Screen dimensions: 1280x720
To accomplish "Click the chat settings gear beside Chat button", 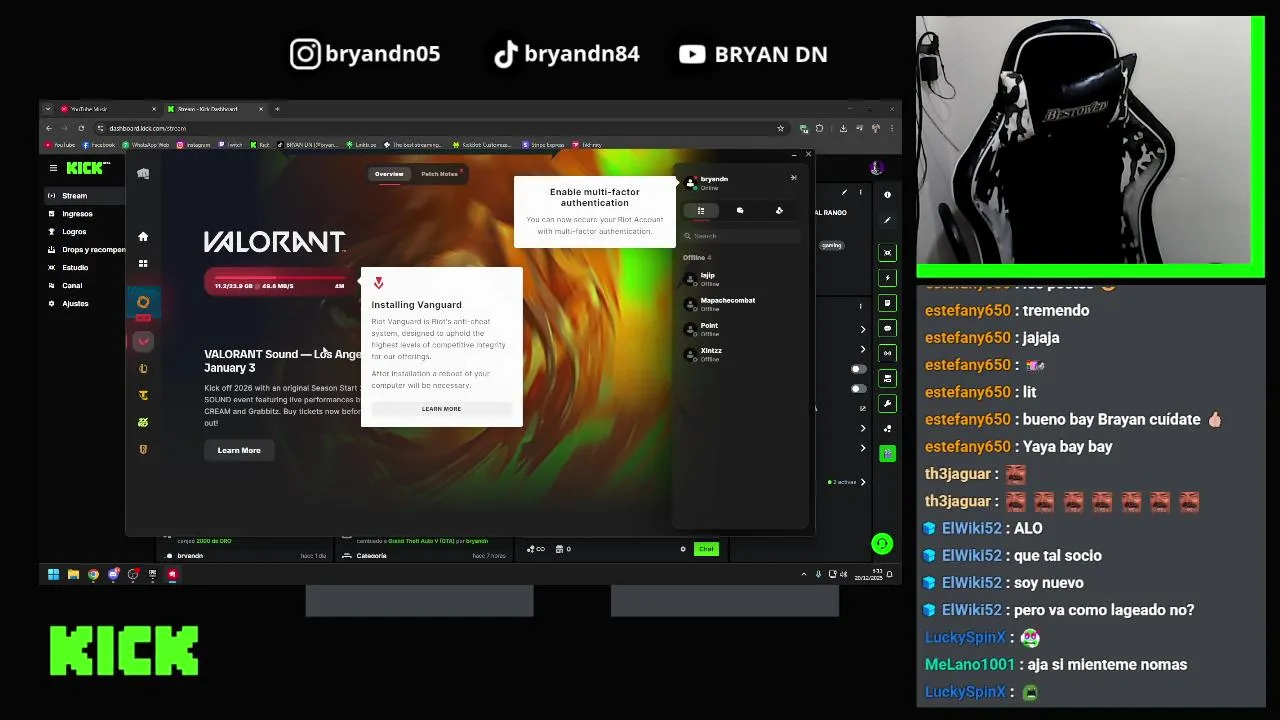I will coord(683,549).
